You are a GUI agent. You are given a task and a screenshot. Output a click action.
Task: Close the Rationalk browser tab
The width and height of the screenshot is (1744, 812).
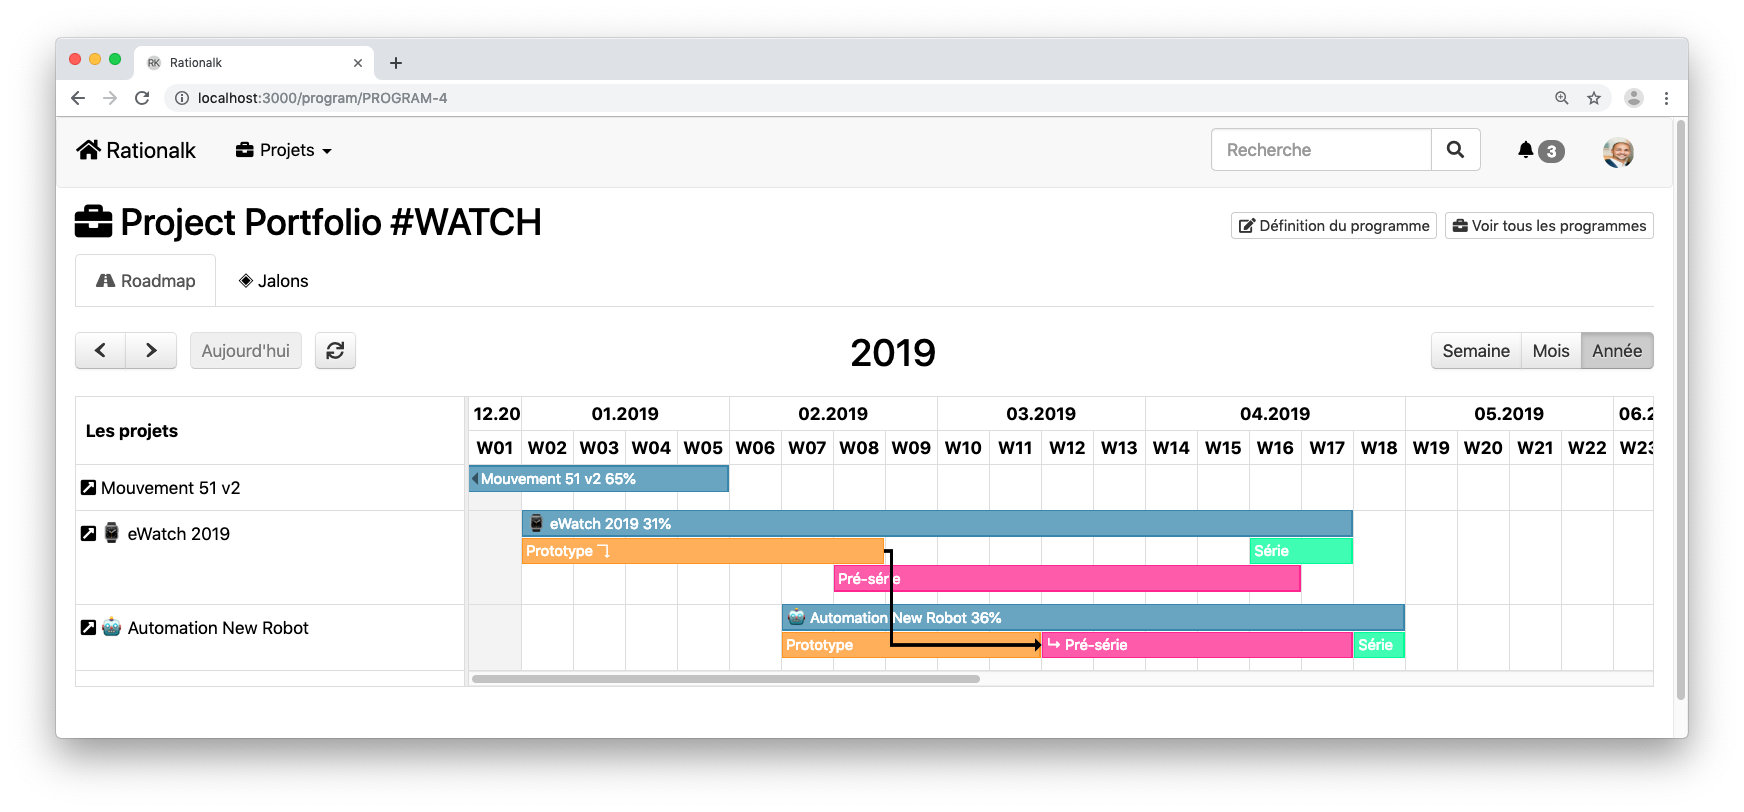coord(358,63)
